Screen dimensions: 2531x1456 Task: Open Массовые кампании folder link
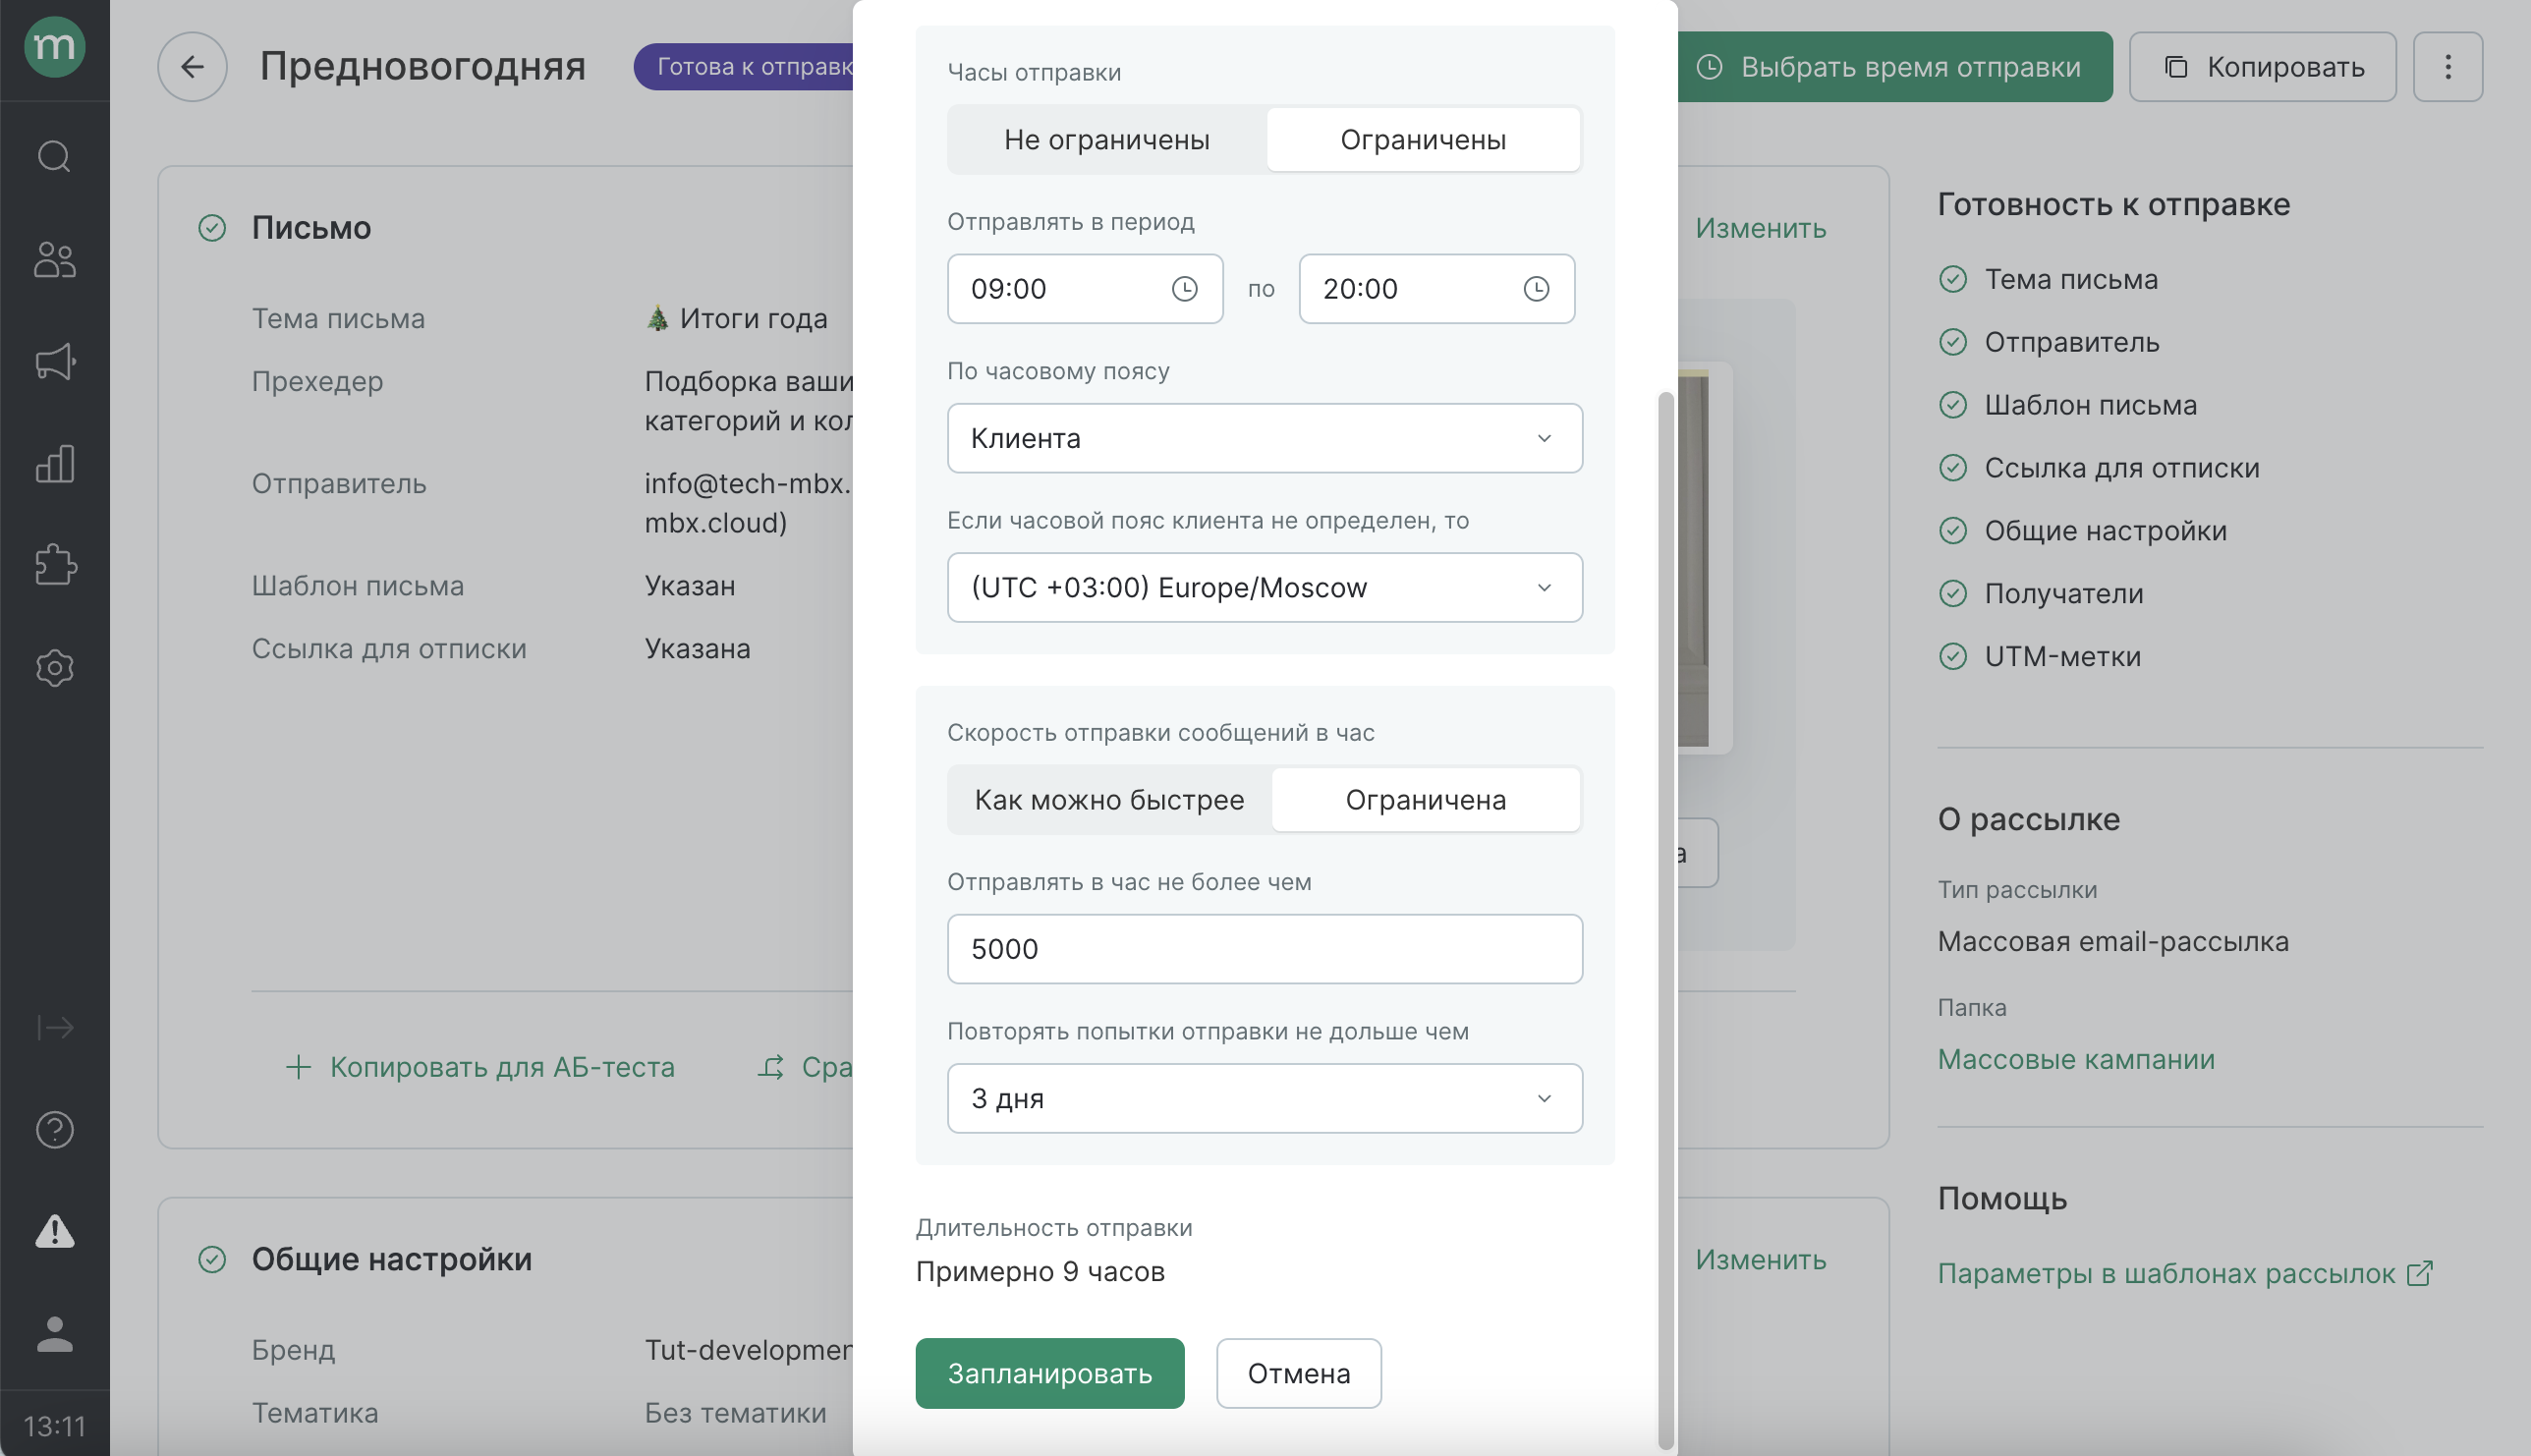[x=2076, y=1059]
